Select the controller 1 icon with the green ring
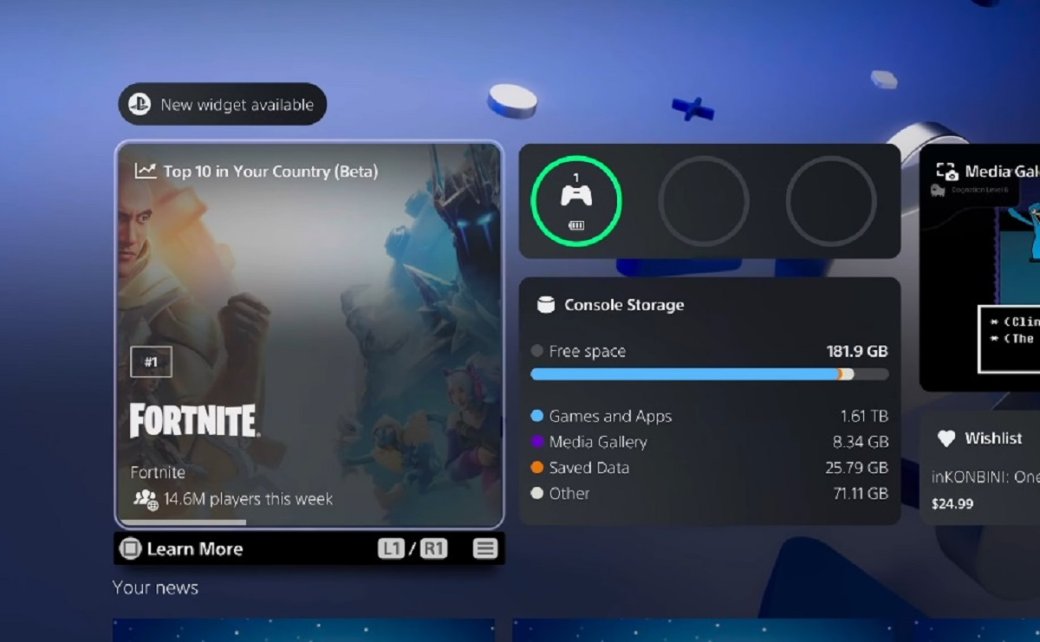This screenshot has height=642, width=1040. tap(576, 201)
